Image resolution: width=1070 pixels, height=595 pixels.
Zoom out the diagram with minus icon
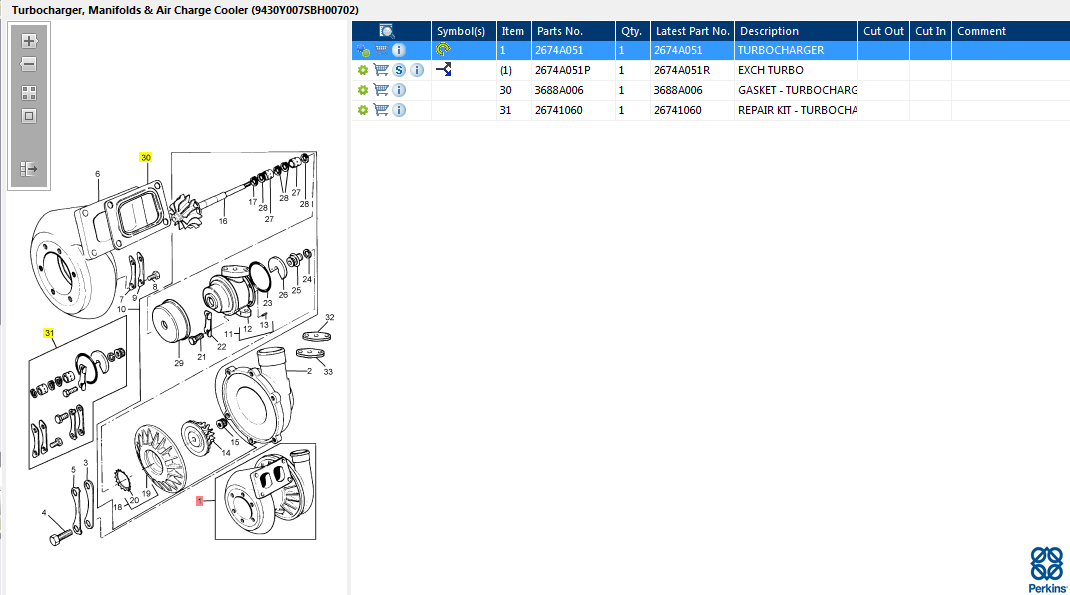[x=29, y=64]
